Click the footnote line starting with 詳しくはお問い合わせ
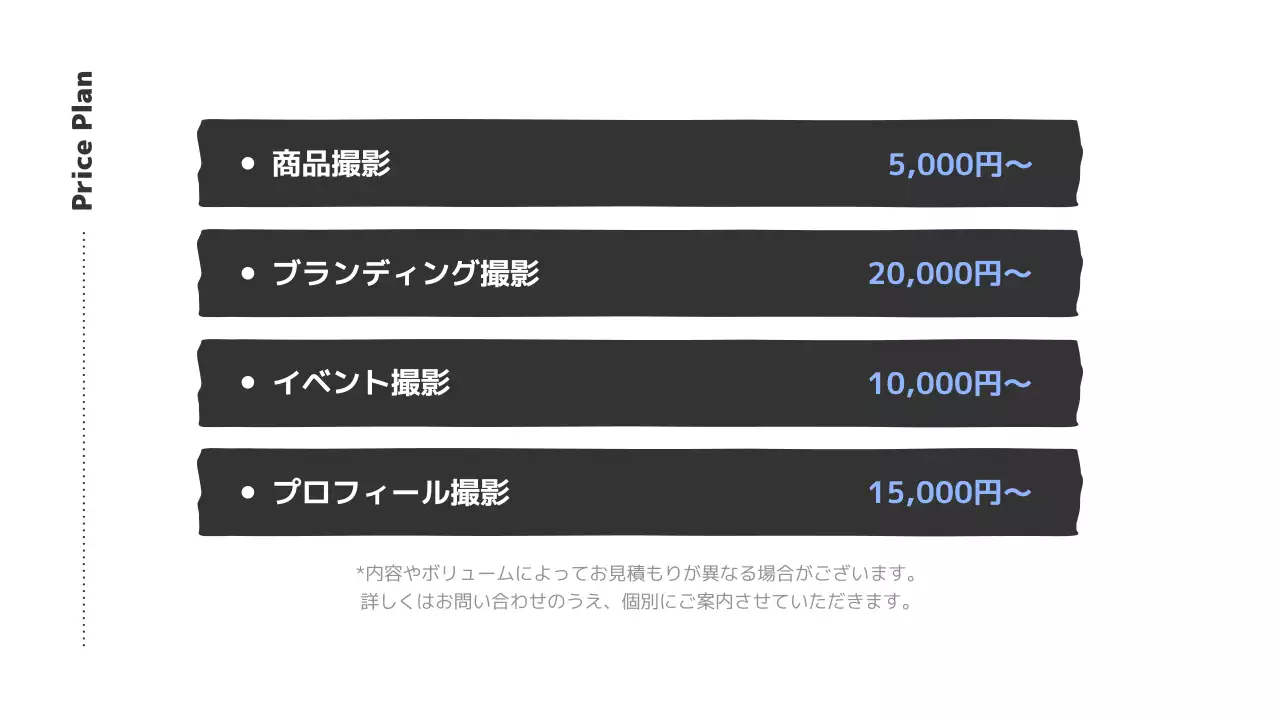Viewport: 1280px width, 720px height. 637,602
